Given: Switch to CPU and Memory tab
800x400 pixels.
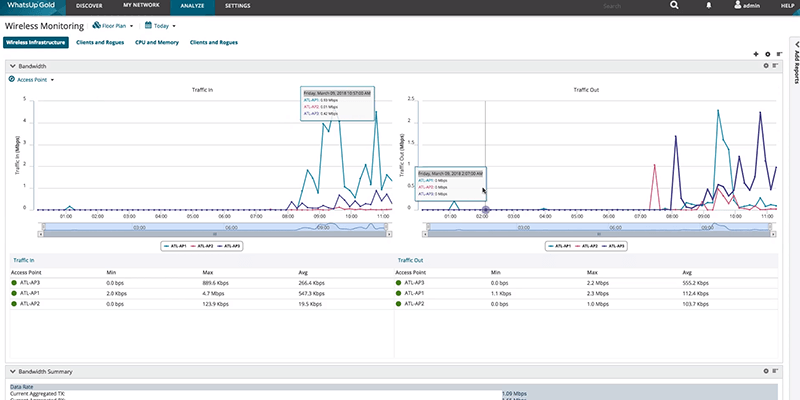Looking at the screenshot, I should click(157, 43).
